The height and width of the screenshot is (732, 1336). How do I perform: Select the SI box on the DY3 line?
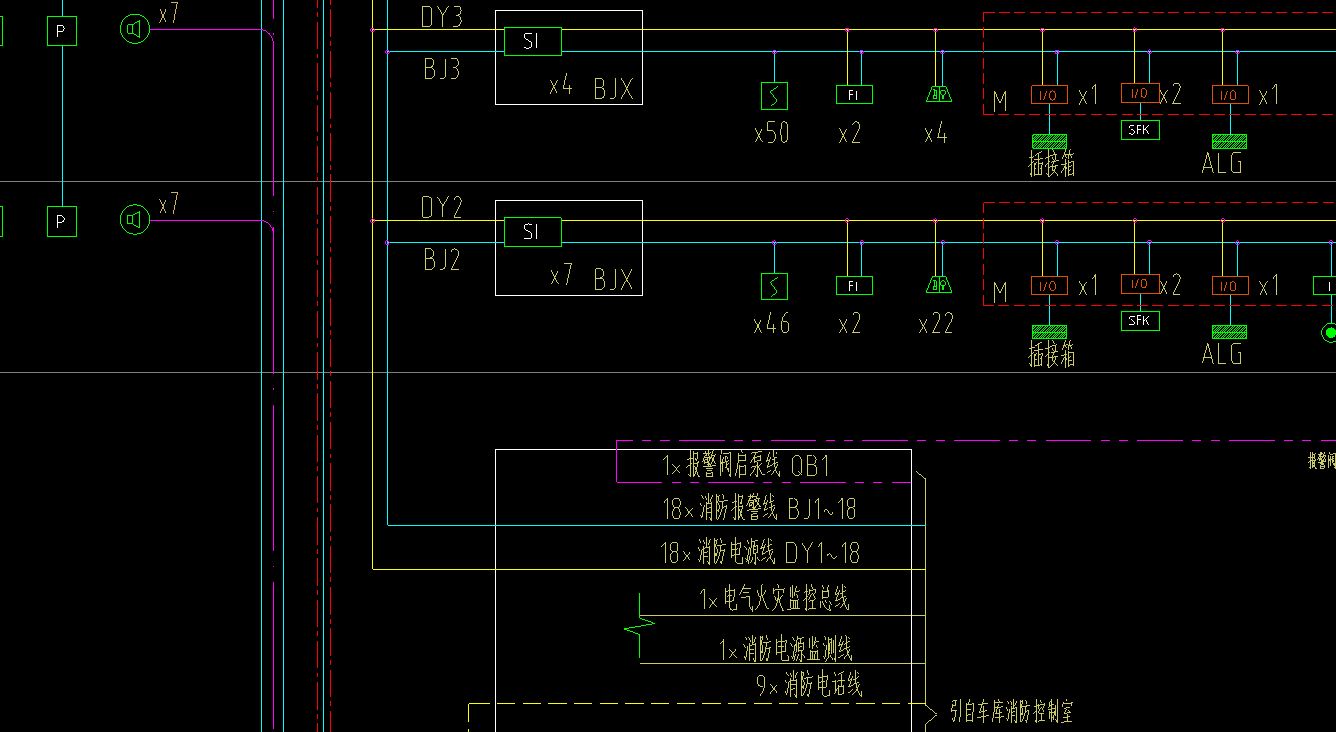[x=532, y=42]
